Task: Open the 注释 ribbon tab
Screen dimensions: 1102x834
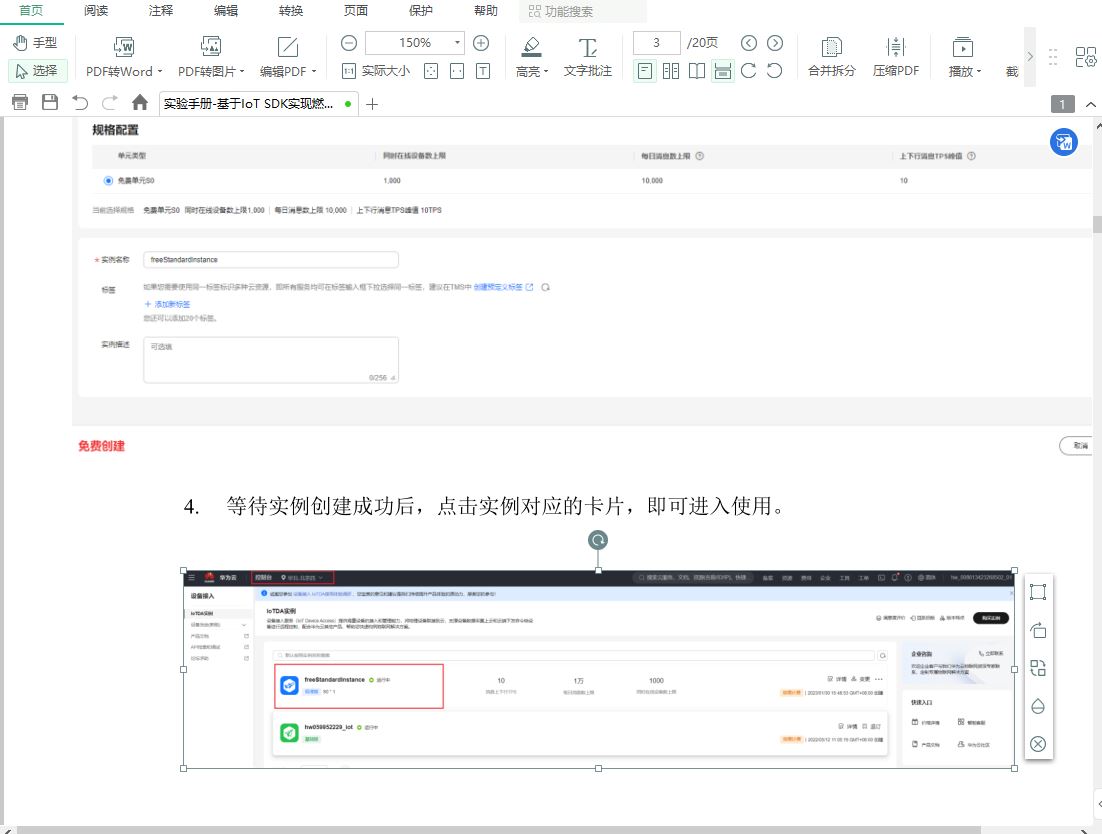Action: pyautogui.click(x=161, y=11)
